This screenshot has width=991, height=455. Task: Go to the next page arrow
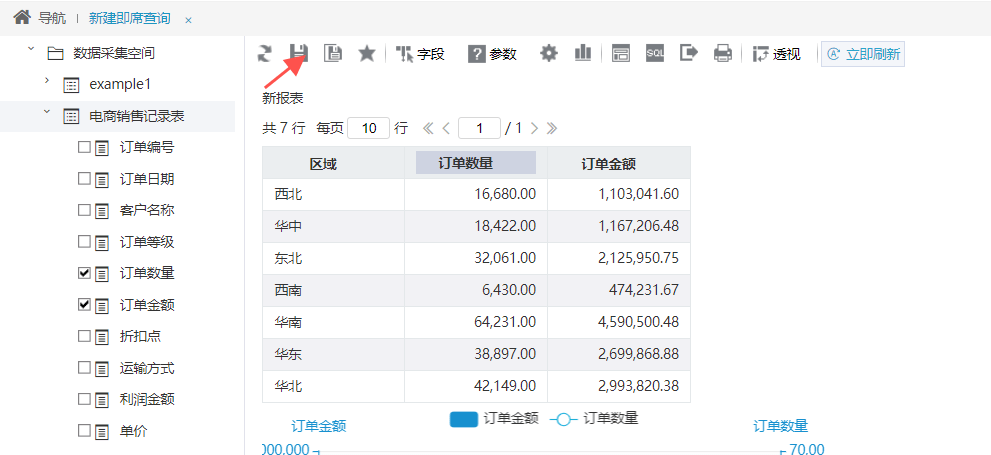coord(534,128)
